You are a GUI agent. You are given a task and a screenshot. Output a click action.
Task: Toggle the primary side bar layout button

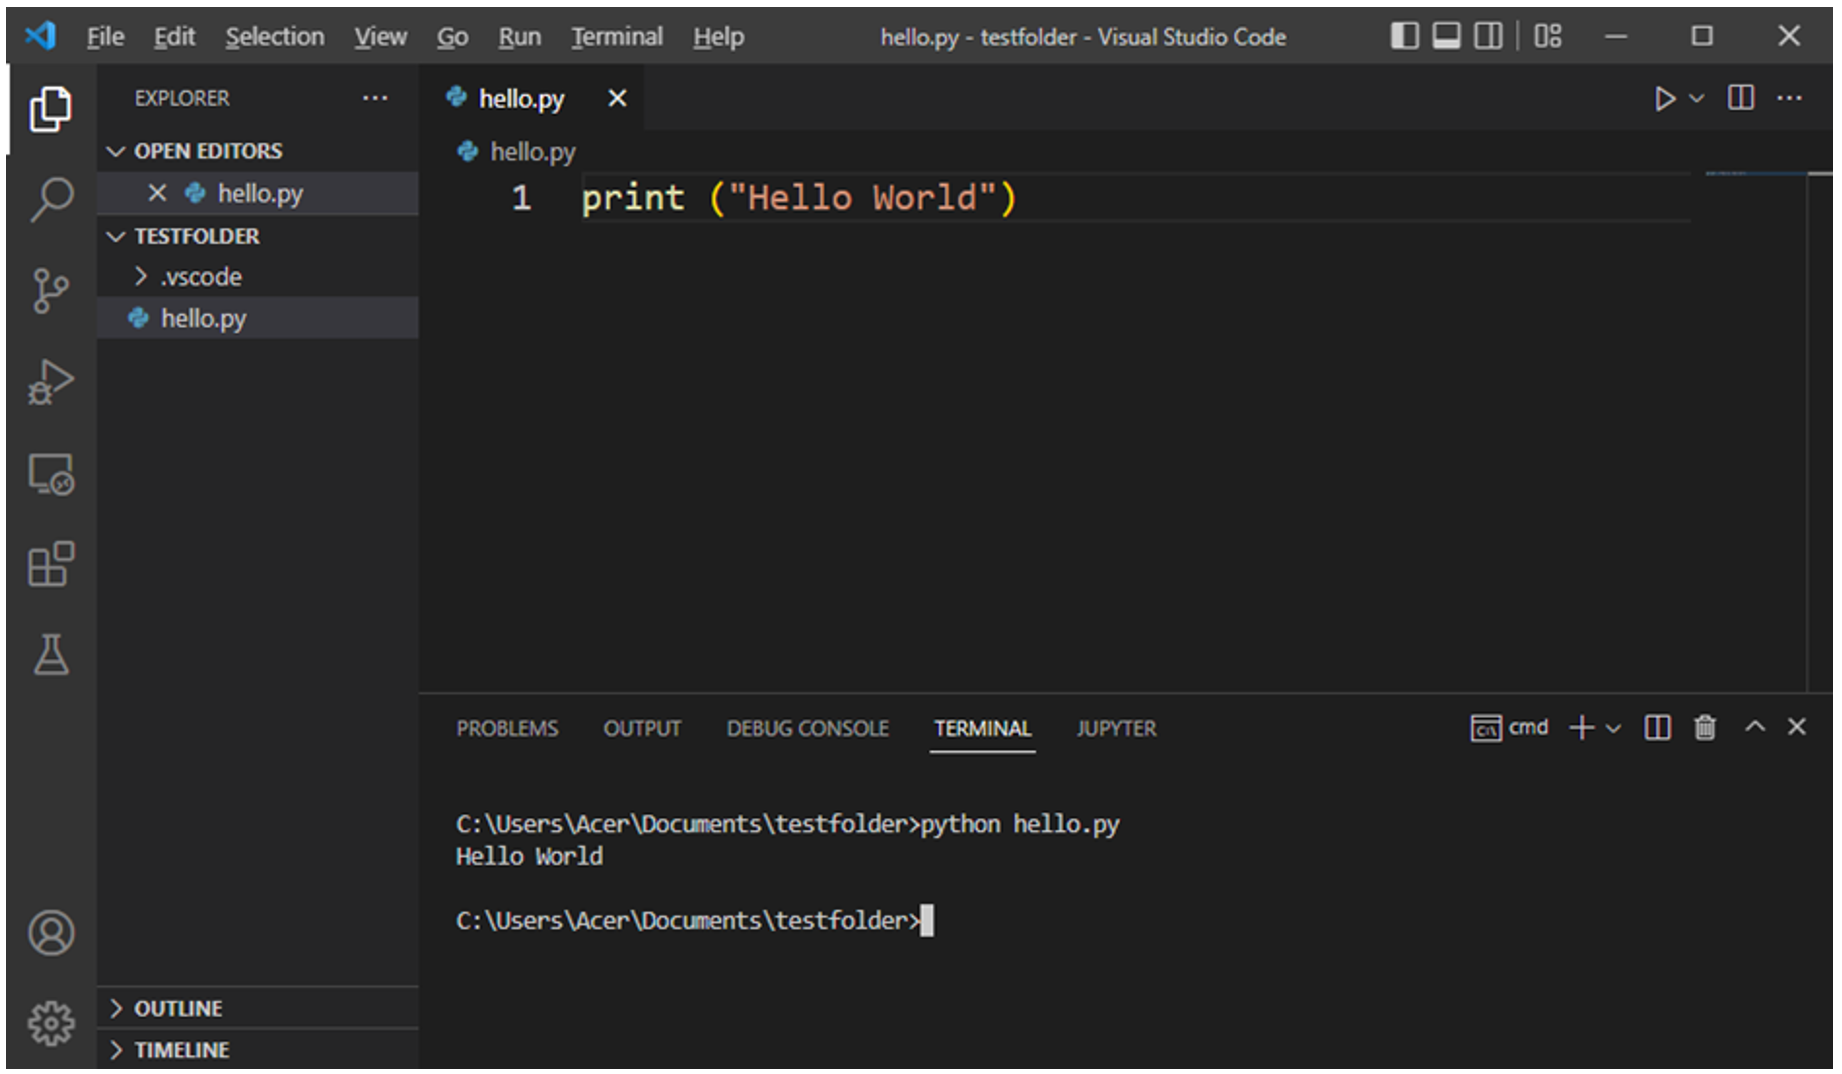pyautogui.click(x=1404, y=37)
